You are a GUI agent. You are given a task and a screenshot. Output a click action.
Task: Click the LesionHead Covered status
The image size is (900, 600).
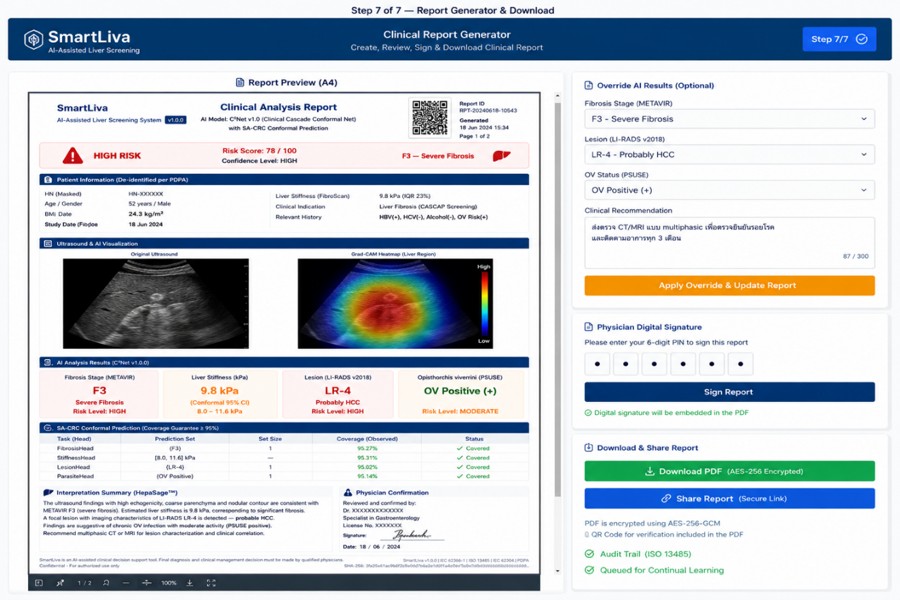[474, 467]
